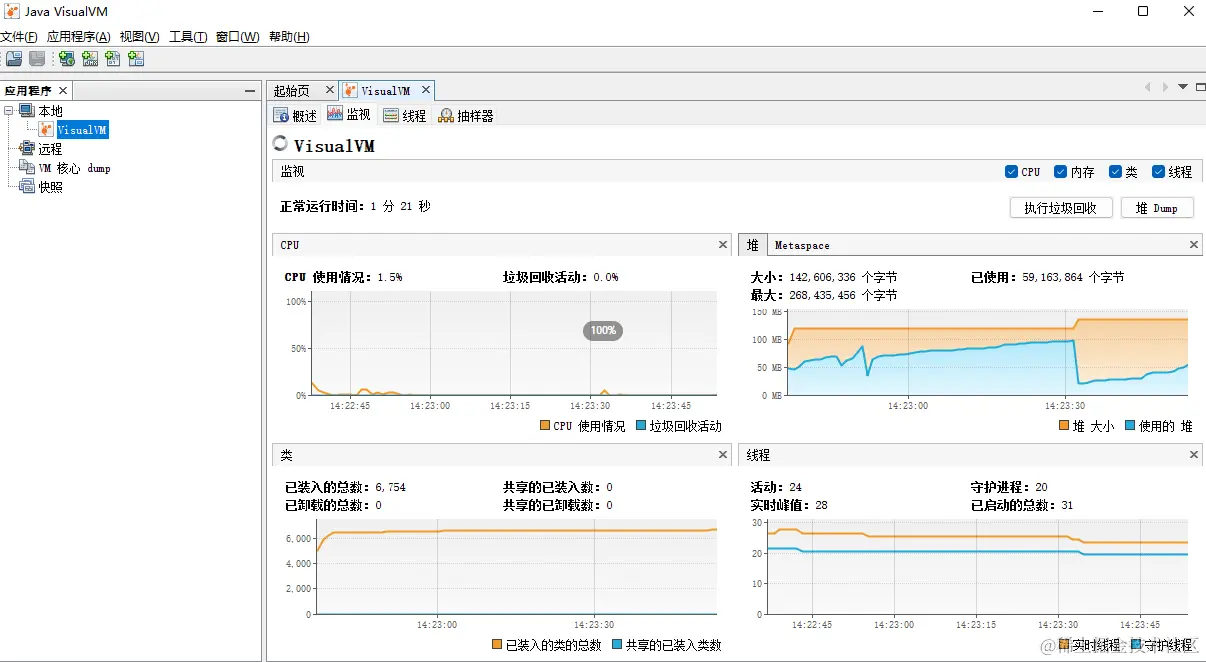Minimize the 应用程序 side panel
Image resolution: width=1206 pixels, height=662 pixels.
[250, 91]
